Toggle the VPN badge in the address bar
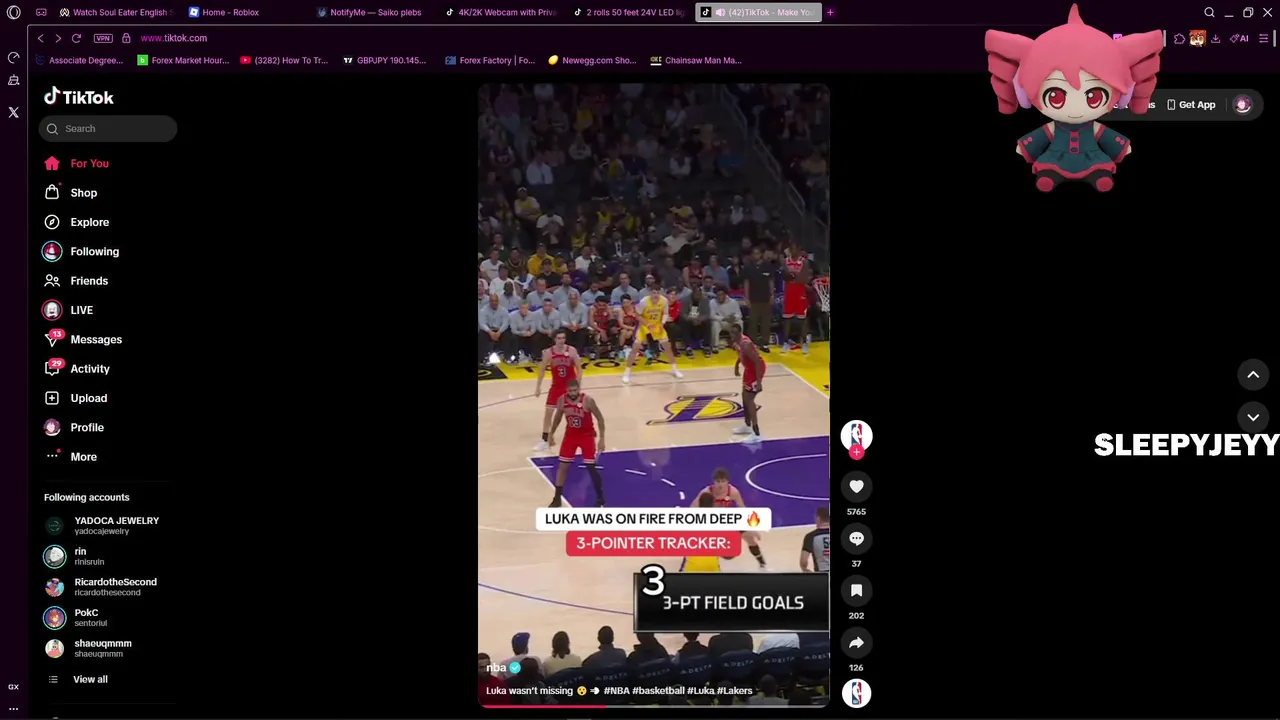 (103, 38)
